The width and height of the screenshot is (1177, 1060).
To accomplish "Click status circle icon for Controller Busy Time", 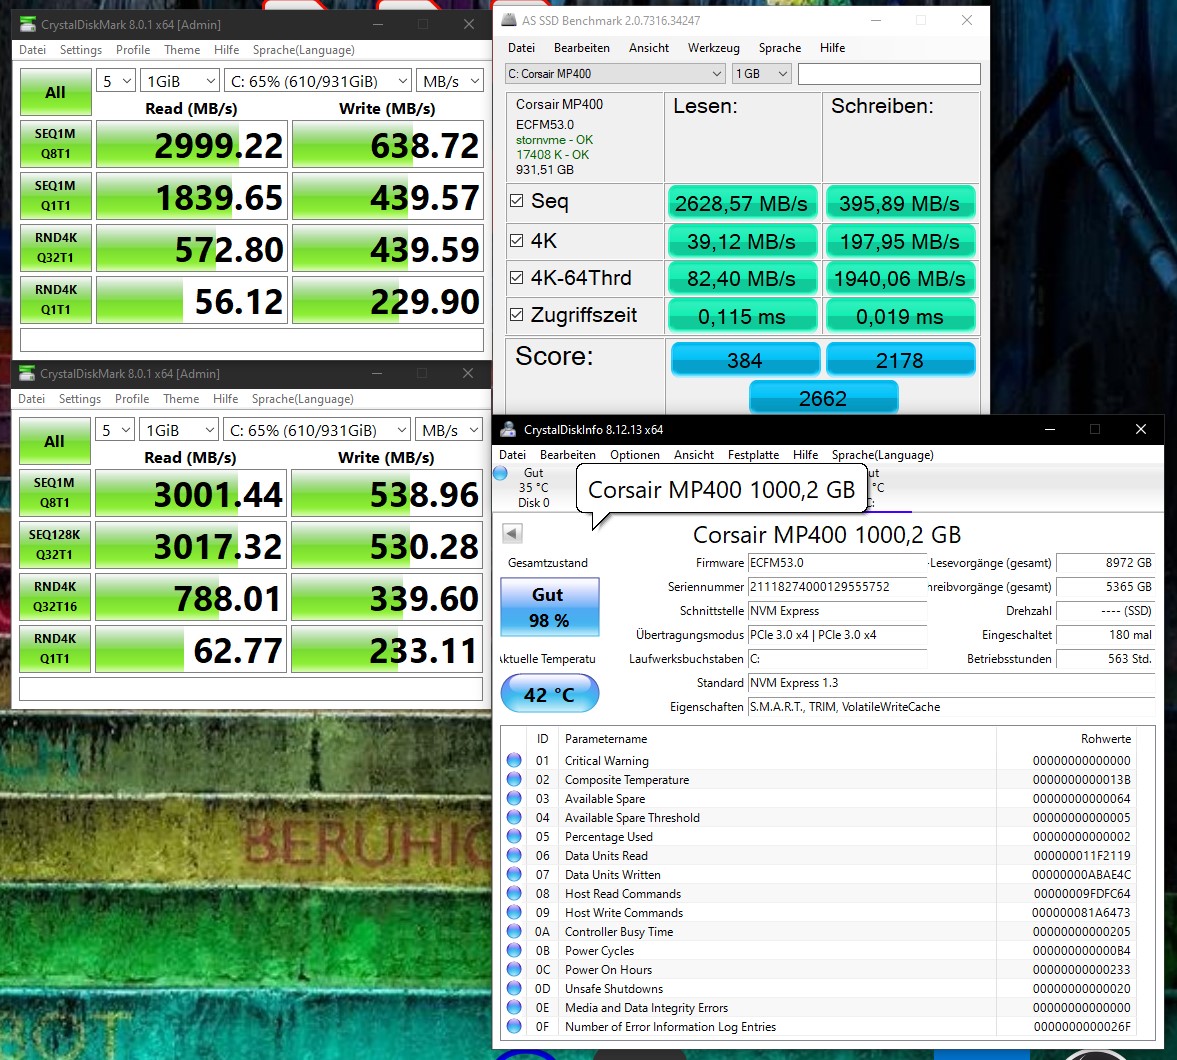I will (514, 931).
